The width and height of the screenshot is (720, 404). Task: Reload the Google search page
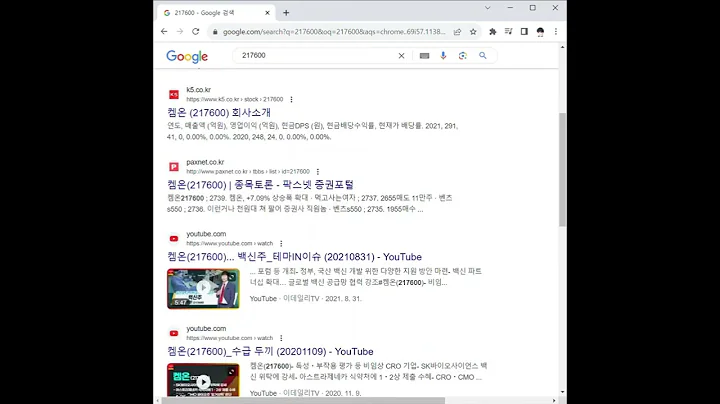coord(196,32)
